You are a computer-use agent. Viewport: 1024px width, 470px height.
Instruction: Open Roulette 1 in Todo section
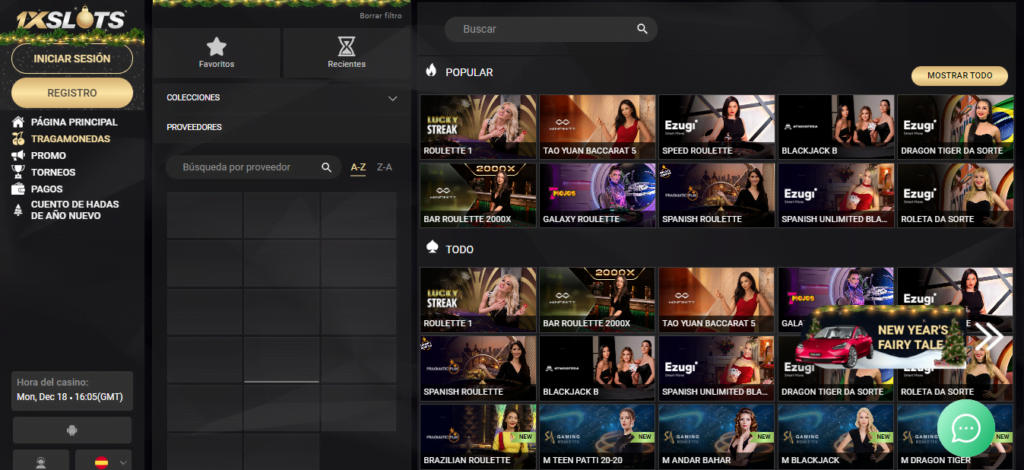[x=478, y=299]
